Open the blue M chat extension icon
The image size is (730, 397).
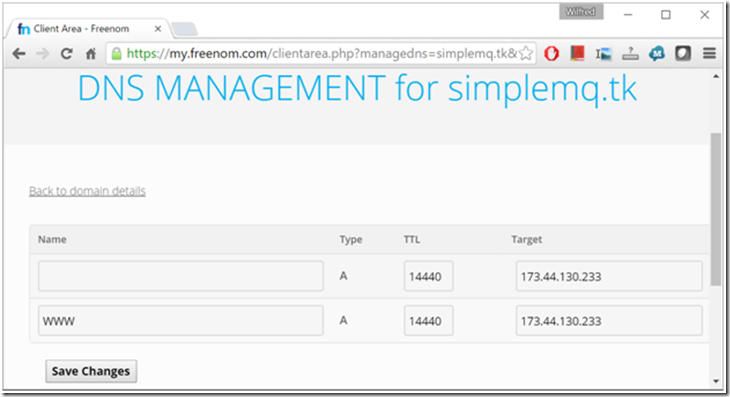tap(656, 54)
